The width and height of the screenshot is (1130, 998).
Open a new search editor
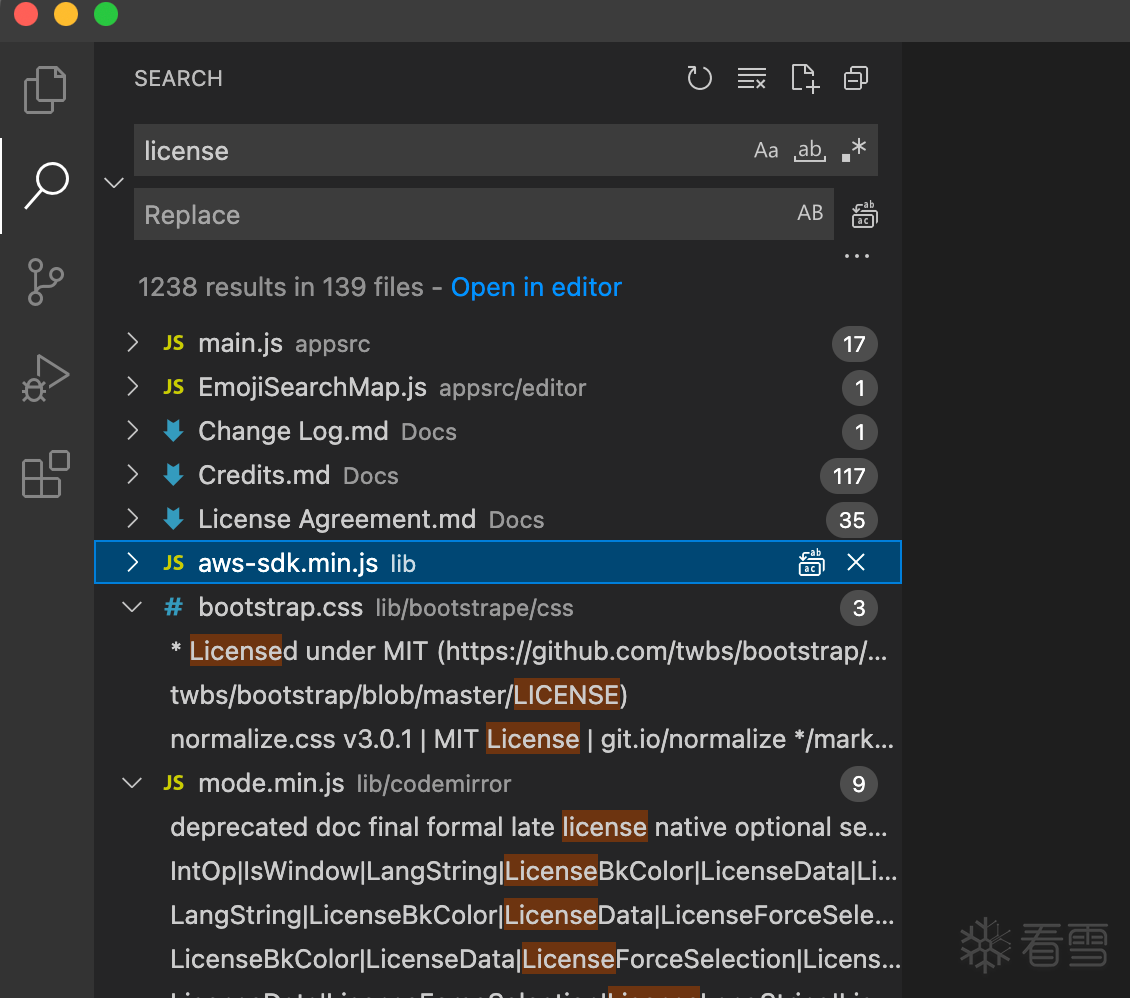point(804,78)
